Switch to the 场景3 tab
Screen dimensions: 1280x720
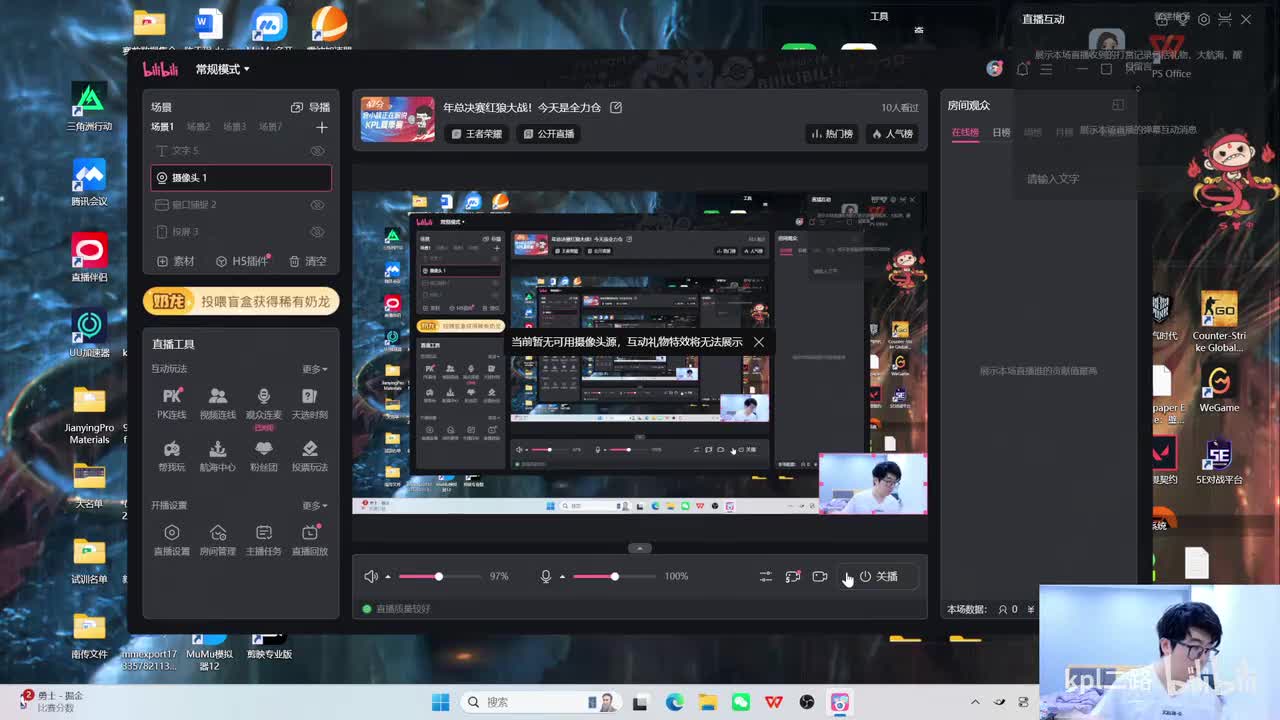(x=234, y=127)
